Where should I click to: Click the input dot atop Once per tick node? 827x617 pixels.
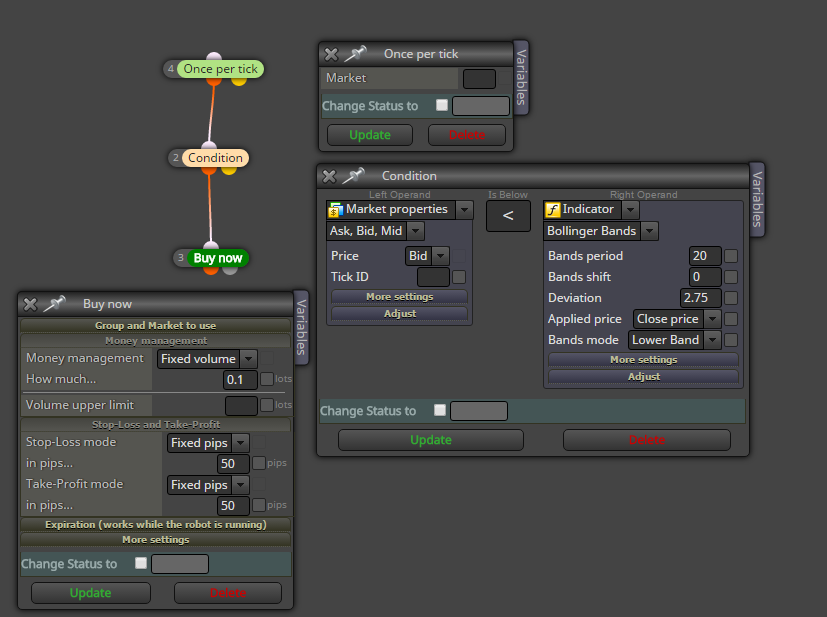[214, 57]
